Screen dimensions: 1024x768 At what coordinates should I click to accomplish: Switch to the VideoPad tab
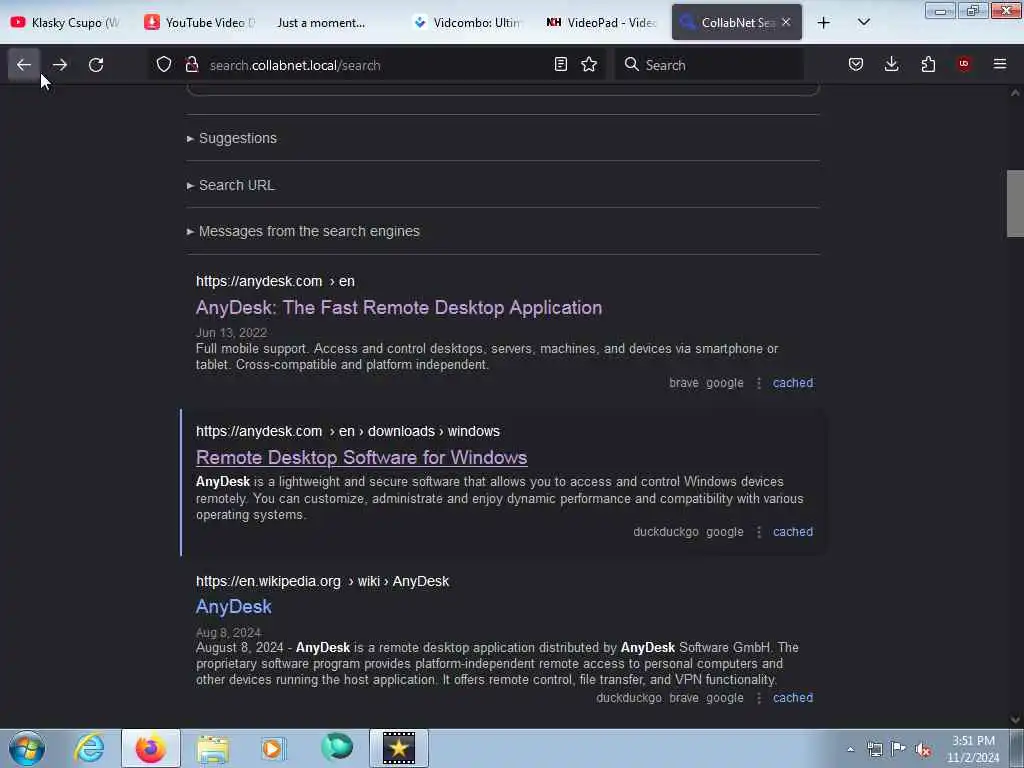601,23
